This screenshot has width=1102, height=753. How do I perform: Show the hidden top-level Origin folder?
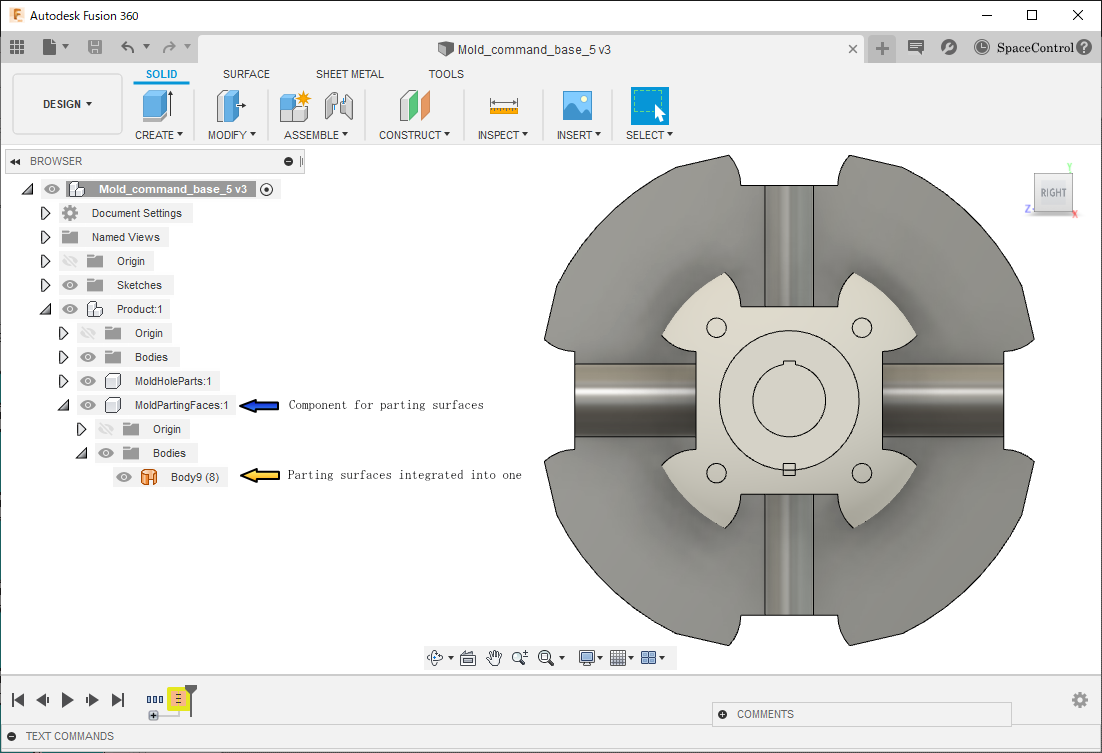70,261
